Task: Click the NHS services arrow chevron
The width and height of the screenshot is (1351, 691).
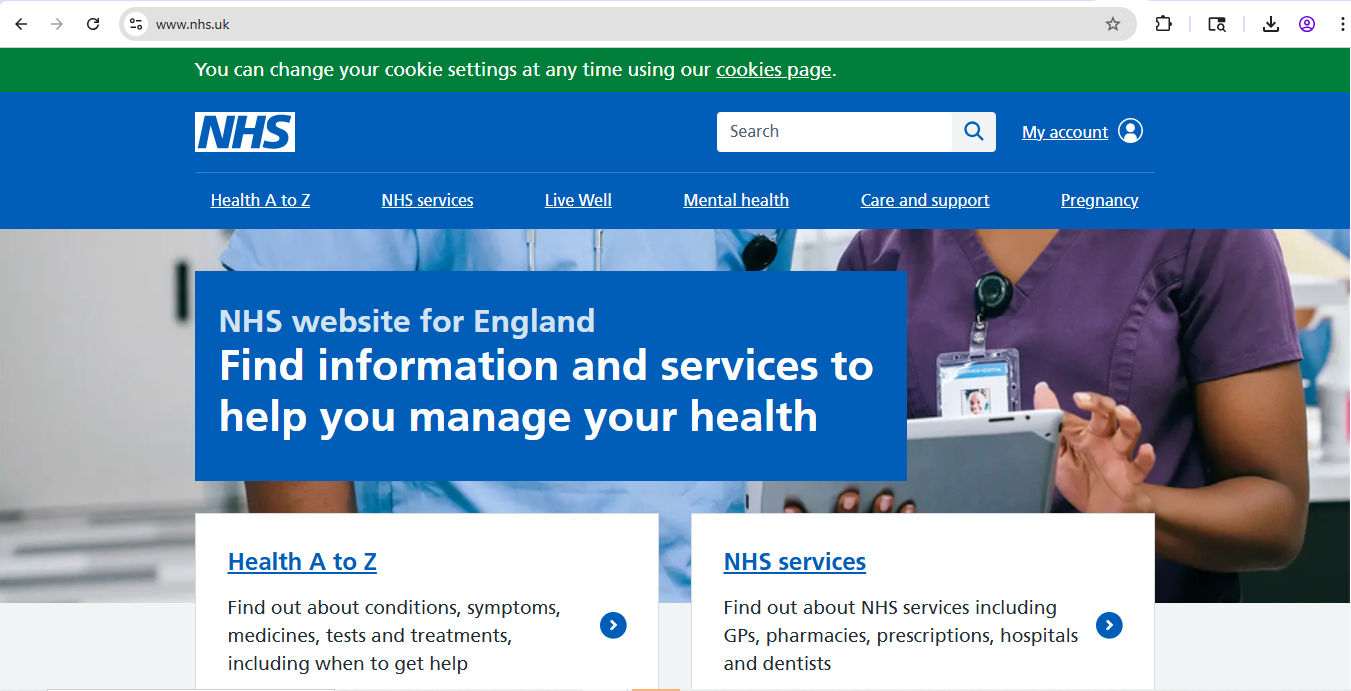Action: tap(1109, 625)
